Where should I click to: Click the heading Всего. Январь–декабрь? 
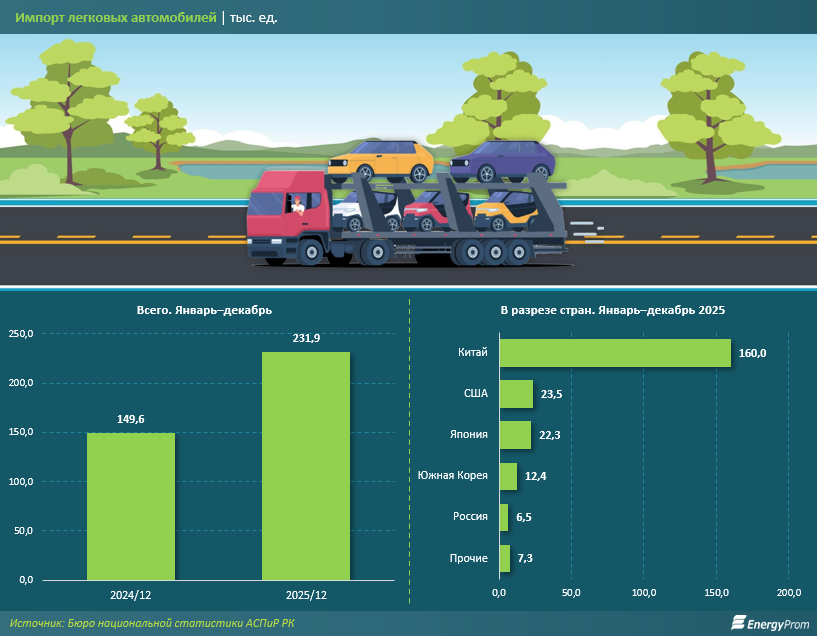tap(204, 311)
